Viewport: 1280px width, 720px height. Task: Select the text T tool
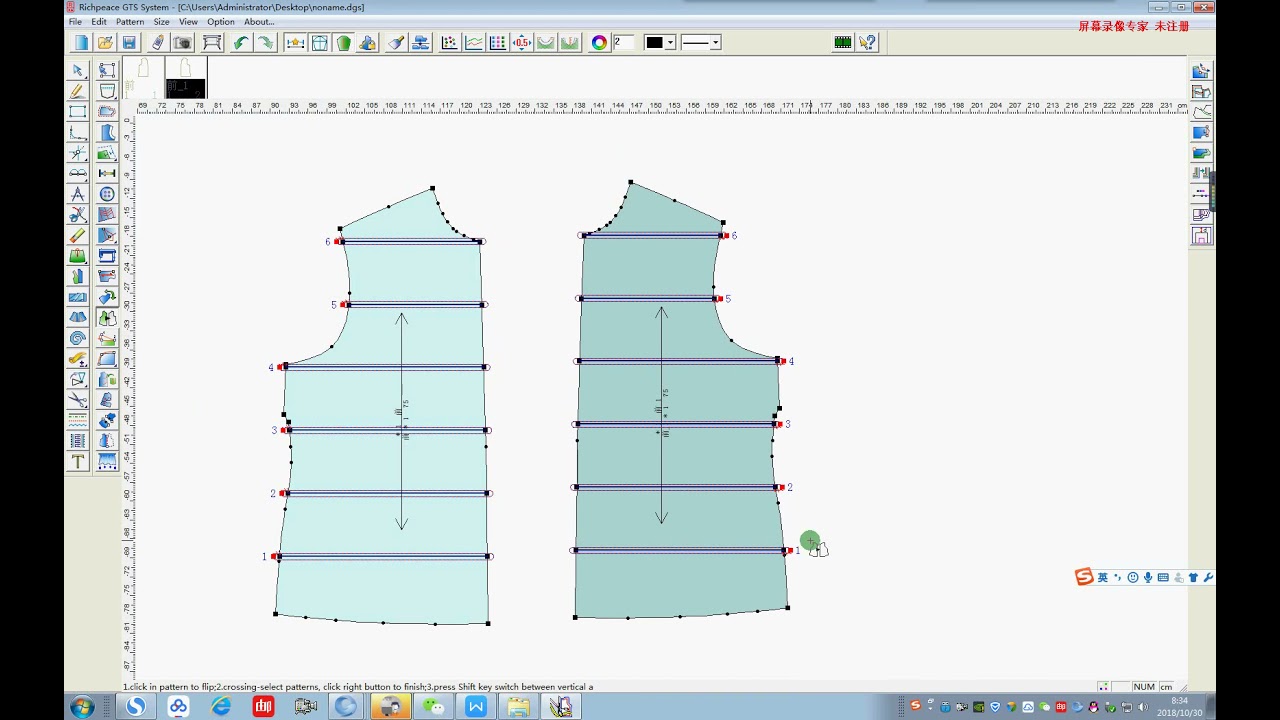click(x=77, y=462)
